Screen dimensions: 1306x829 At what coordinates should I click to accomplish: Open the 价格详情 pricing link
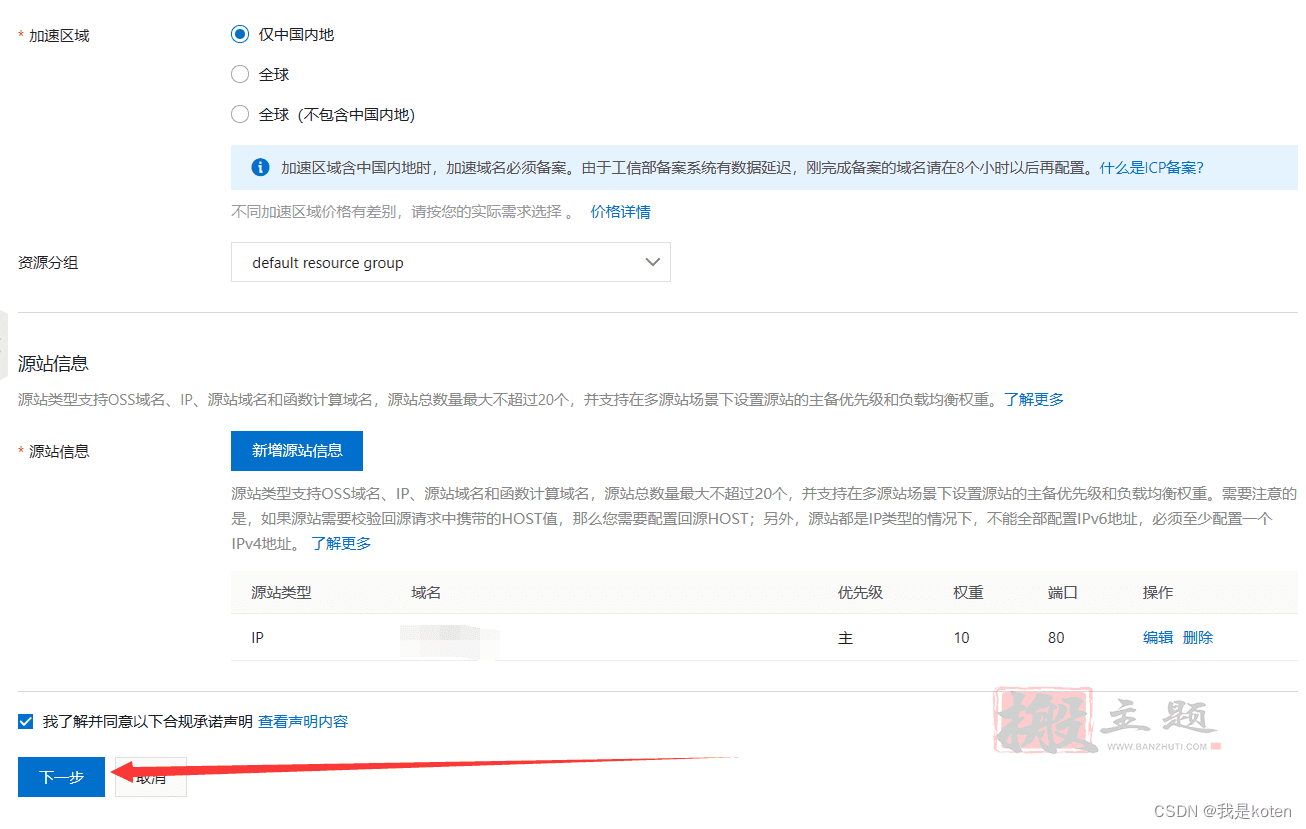coord(620,212)
